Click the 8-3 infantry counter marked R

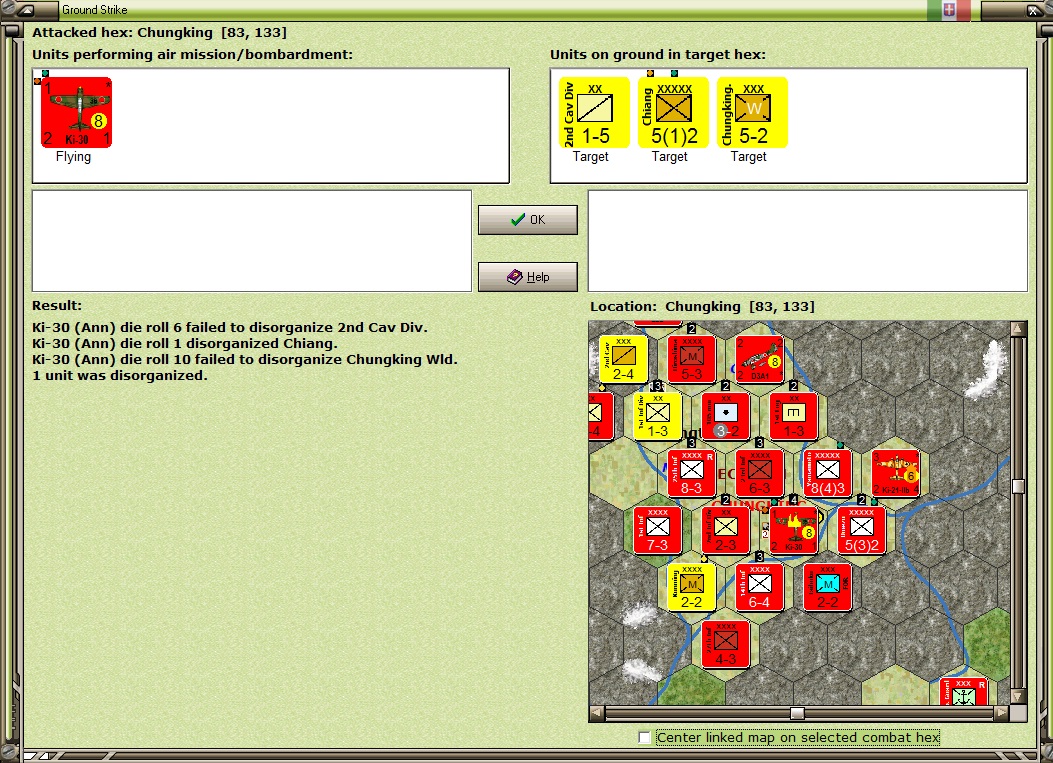[x=692, y=473]
